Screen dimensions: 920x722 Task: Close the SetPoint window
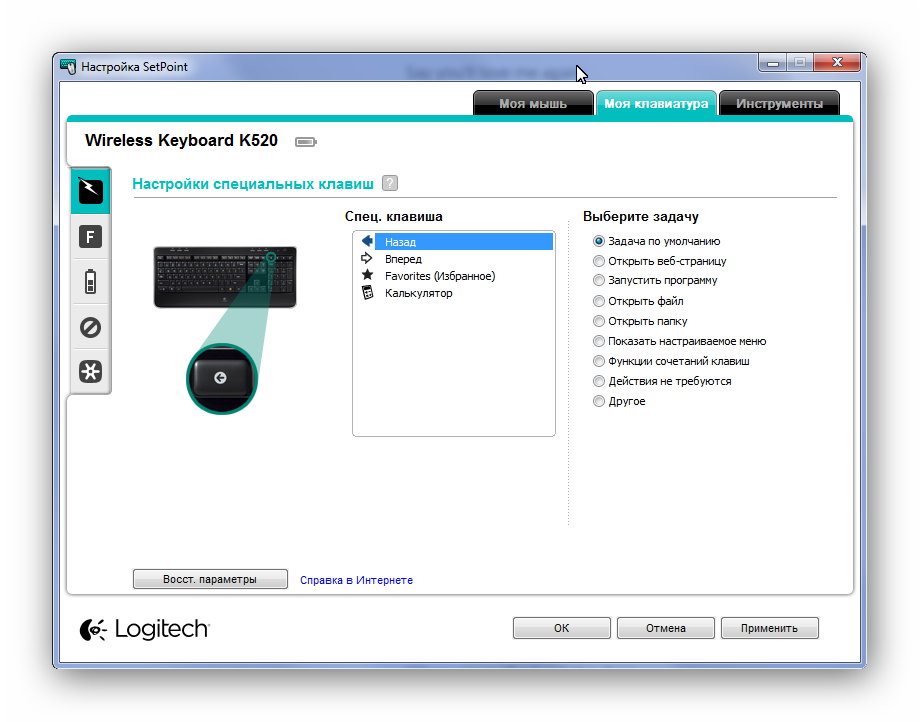(837, 62)
